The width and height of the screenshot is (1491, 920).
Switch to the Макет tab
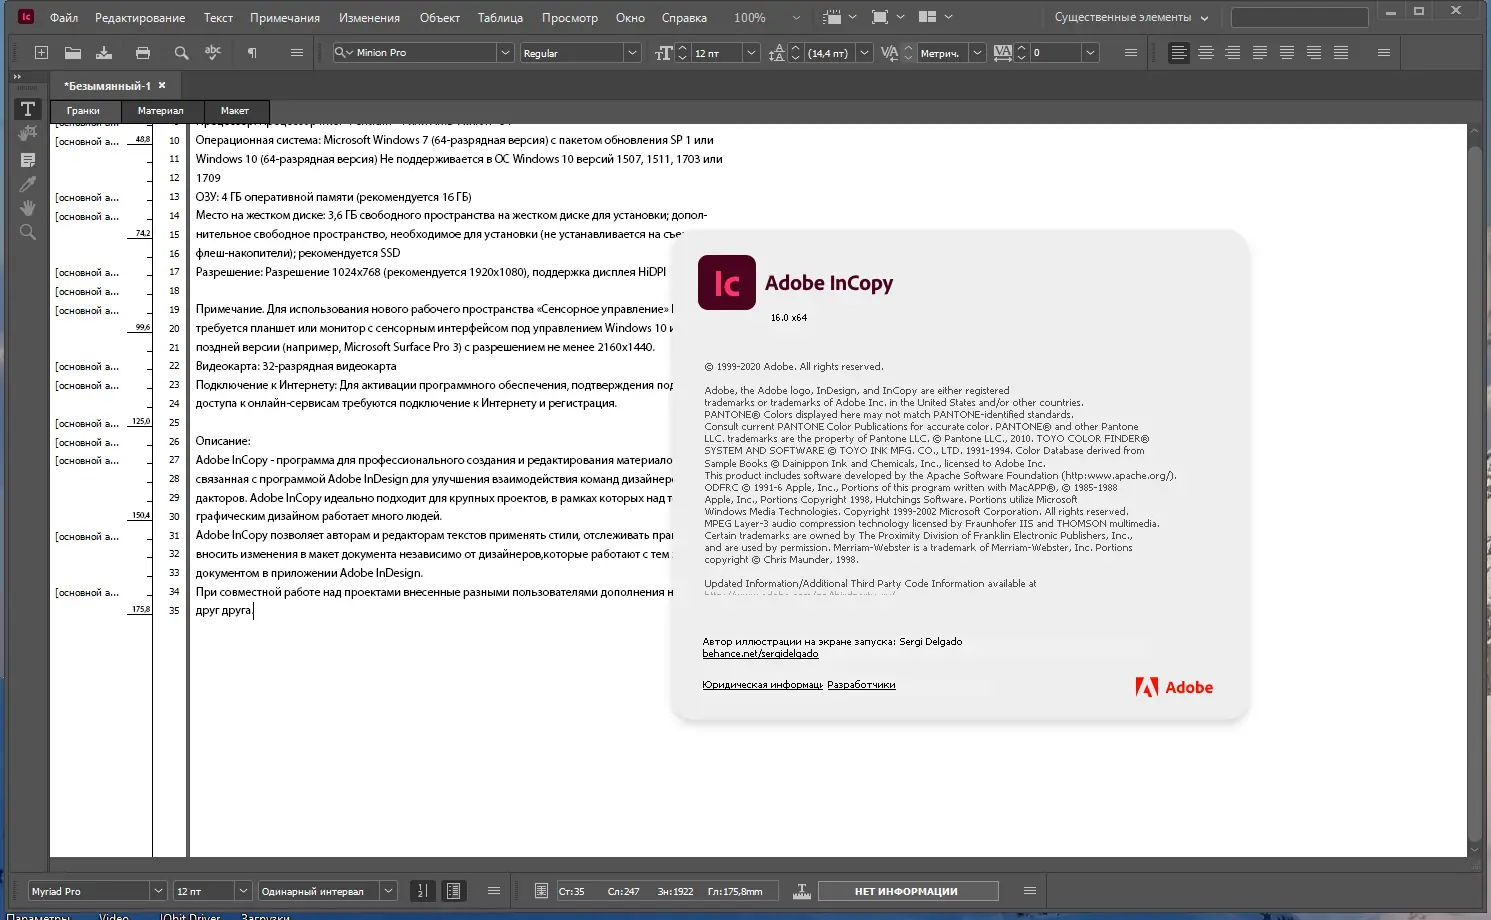point(235,110)
